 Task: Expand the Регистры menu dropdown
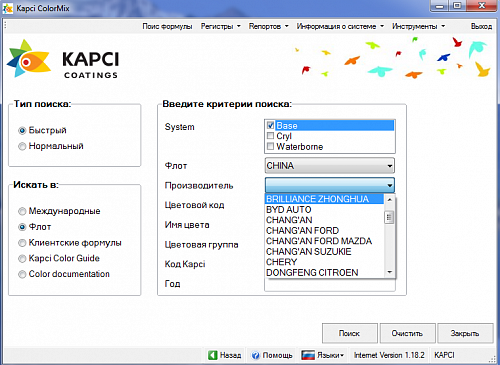[220, 26]
